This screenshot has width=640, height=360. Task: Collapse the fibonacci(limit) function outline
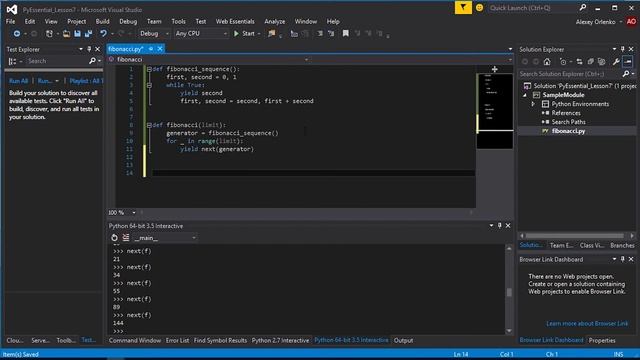point(149,125)
